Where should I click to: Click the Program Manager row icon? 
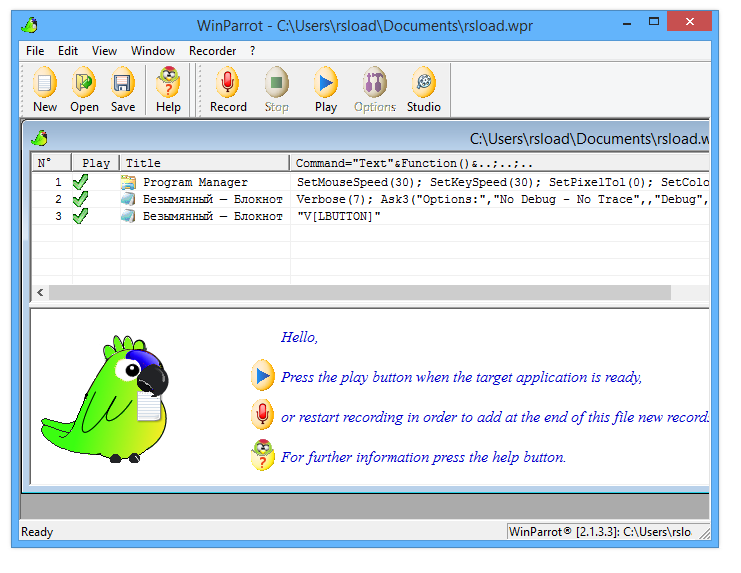(128, 182)
